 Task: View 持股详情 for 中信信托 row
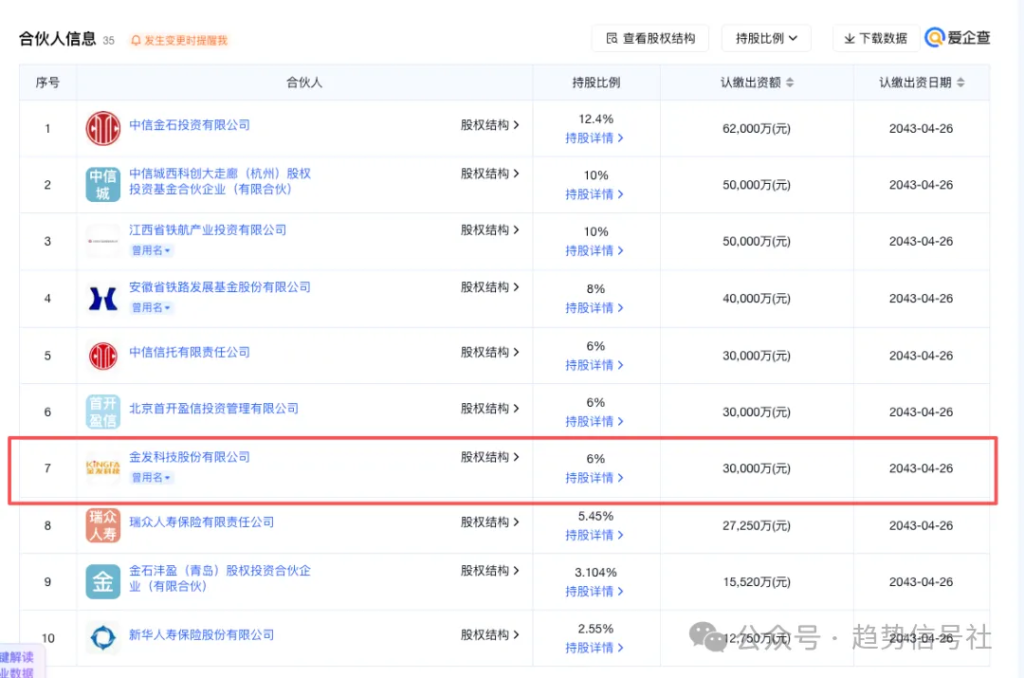[594, 364]
